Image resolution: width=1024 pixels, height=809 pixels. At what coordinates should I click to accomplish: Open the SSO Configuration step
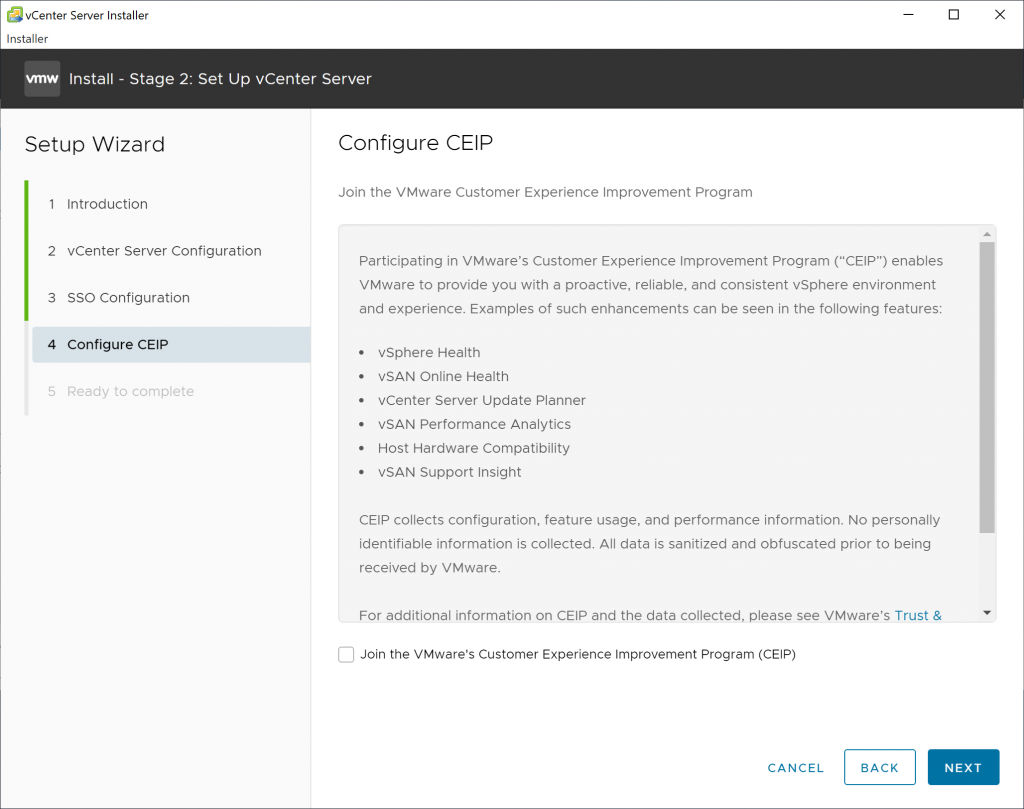[x=128, y=298]
